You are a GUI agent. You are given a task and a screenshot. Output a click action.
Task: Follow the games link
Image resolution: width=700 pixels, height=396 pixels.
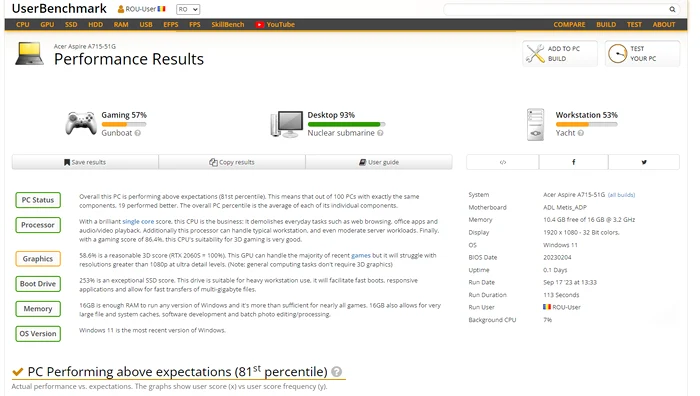point(361,255)
